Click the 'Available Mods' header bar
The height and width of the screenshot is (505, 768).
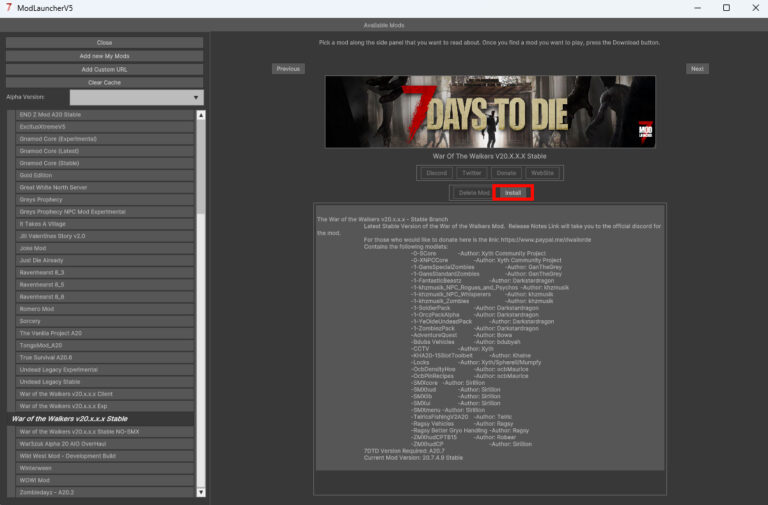pyautogui.click(x=384, y=25)
